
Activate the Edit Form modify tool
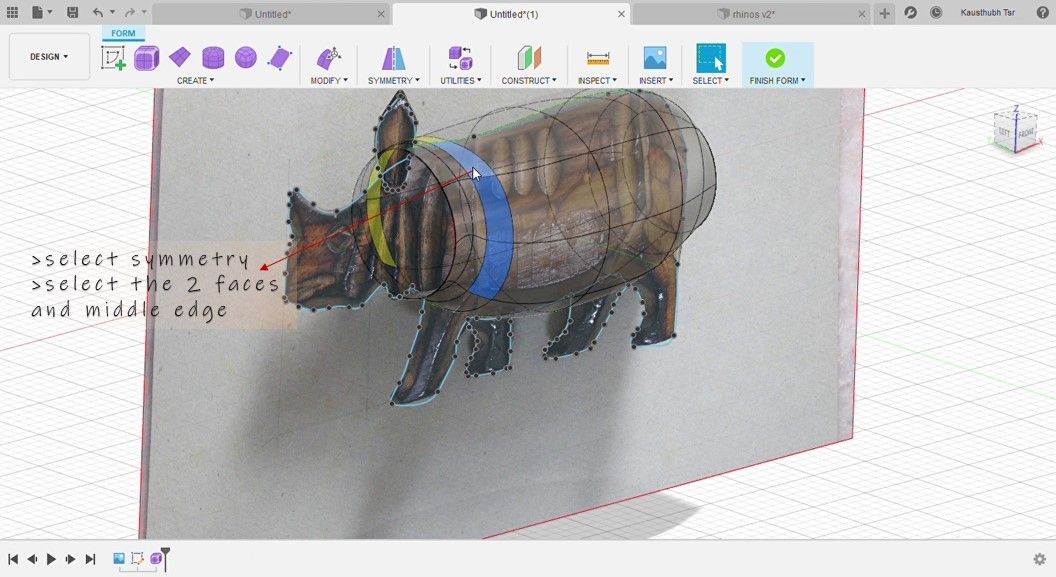[329, 58]
